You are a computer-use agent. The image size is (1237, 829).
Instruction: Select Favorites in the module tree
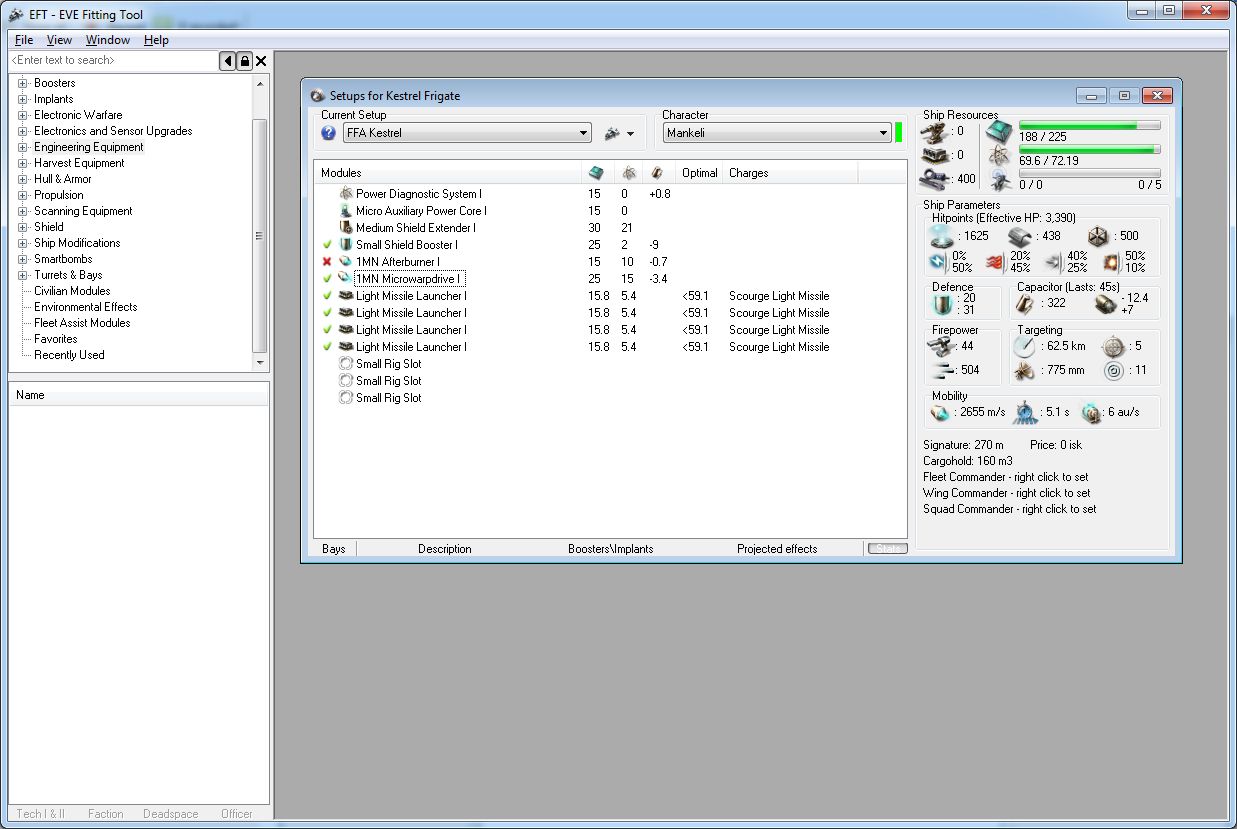point(56,339)
